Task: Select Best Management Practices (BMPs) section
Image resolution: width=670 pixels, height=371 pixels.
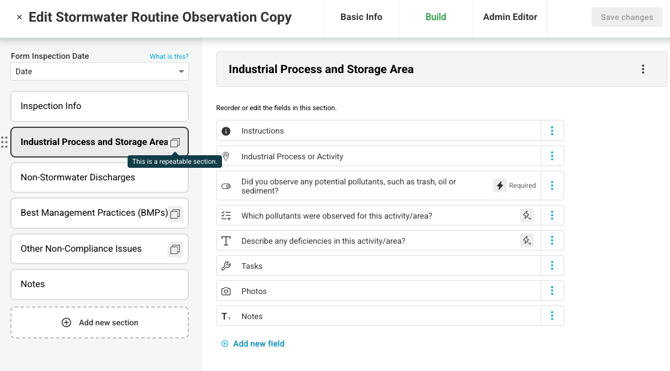Action: (100, 213)
